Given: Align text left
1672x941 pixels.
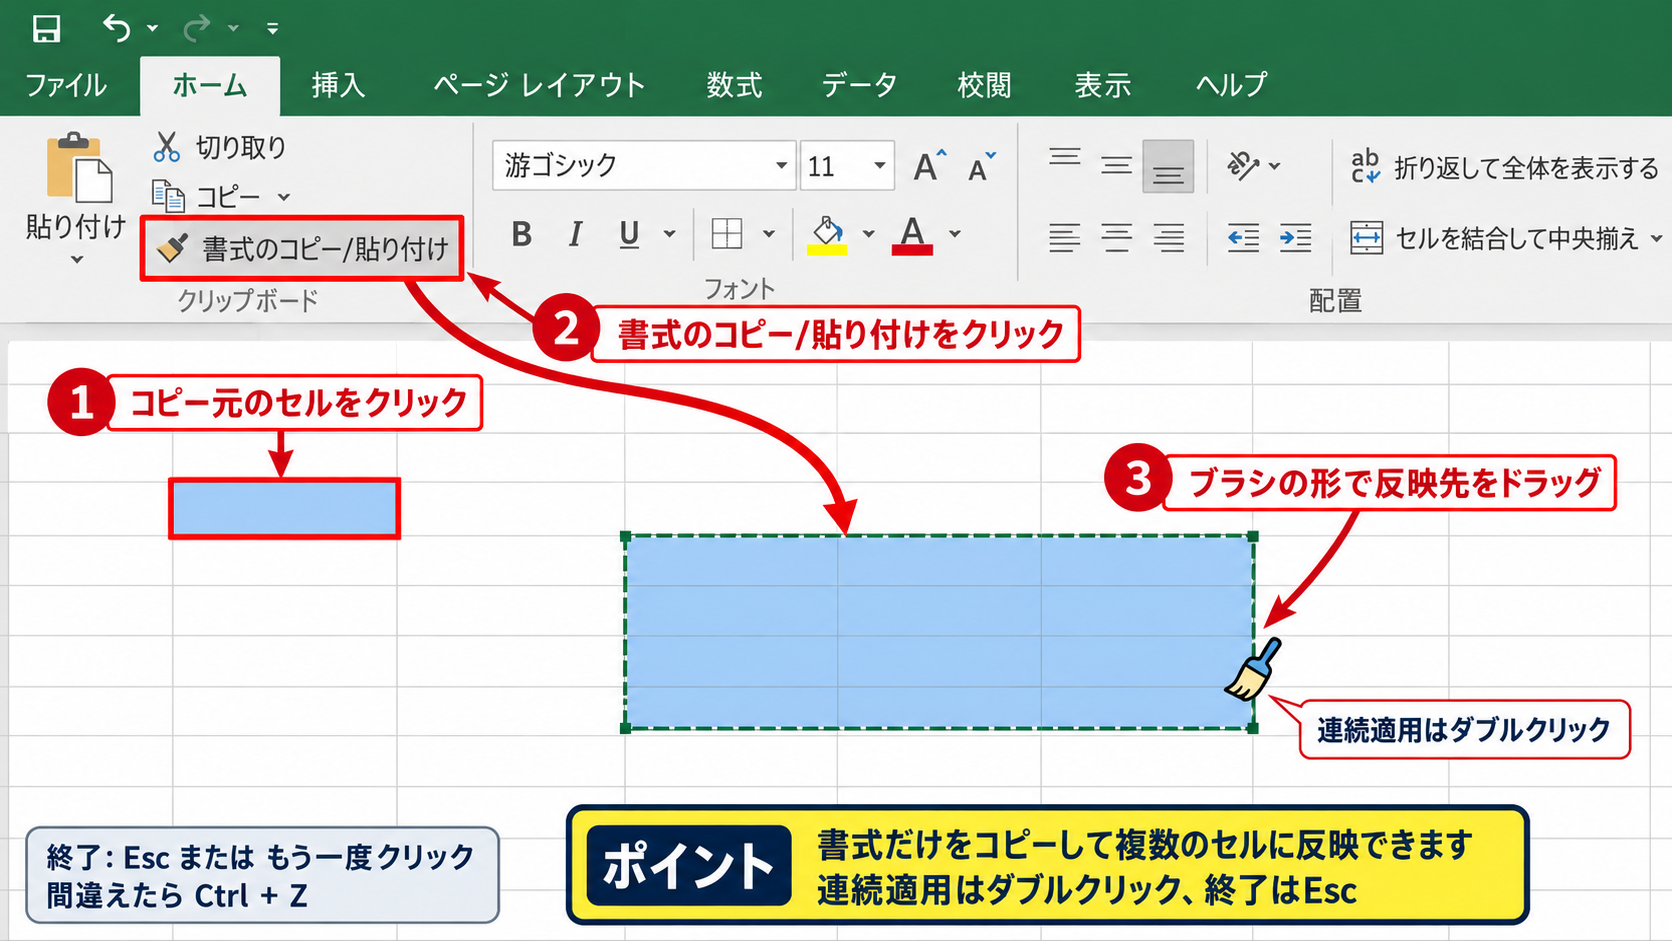Looking at the screenshot, I should 1065,238.
